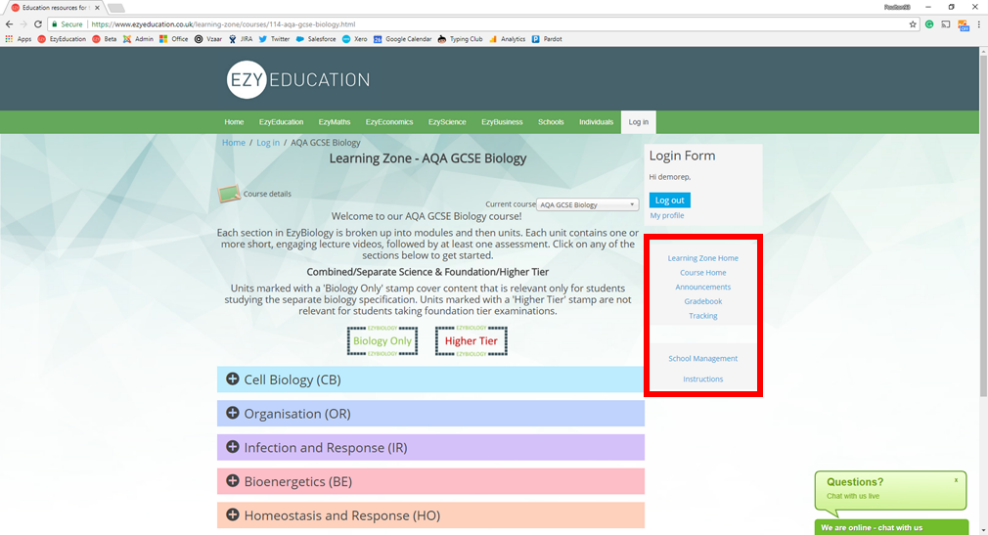Click the Questions? chat bubble
This screenshot has height=535, width=988.
pos(890,490)
